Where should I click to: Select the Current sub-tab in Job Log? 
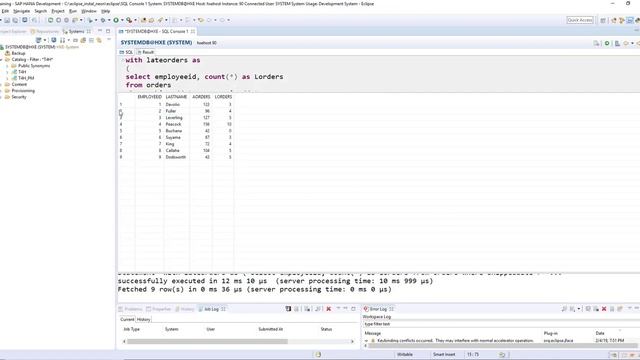[127, 320]
